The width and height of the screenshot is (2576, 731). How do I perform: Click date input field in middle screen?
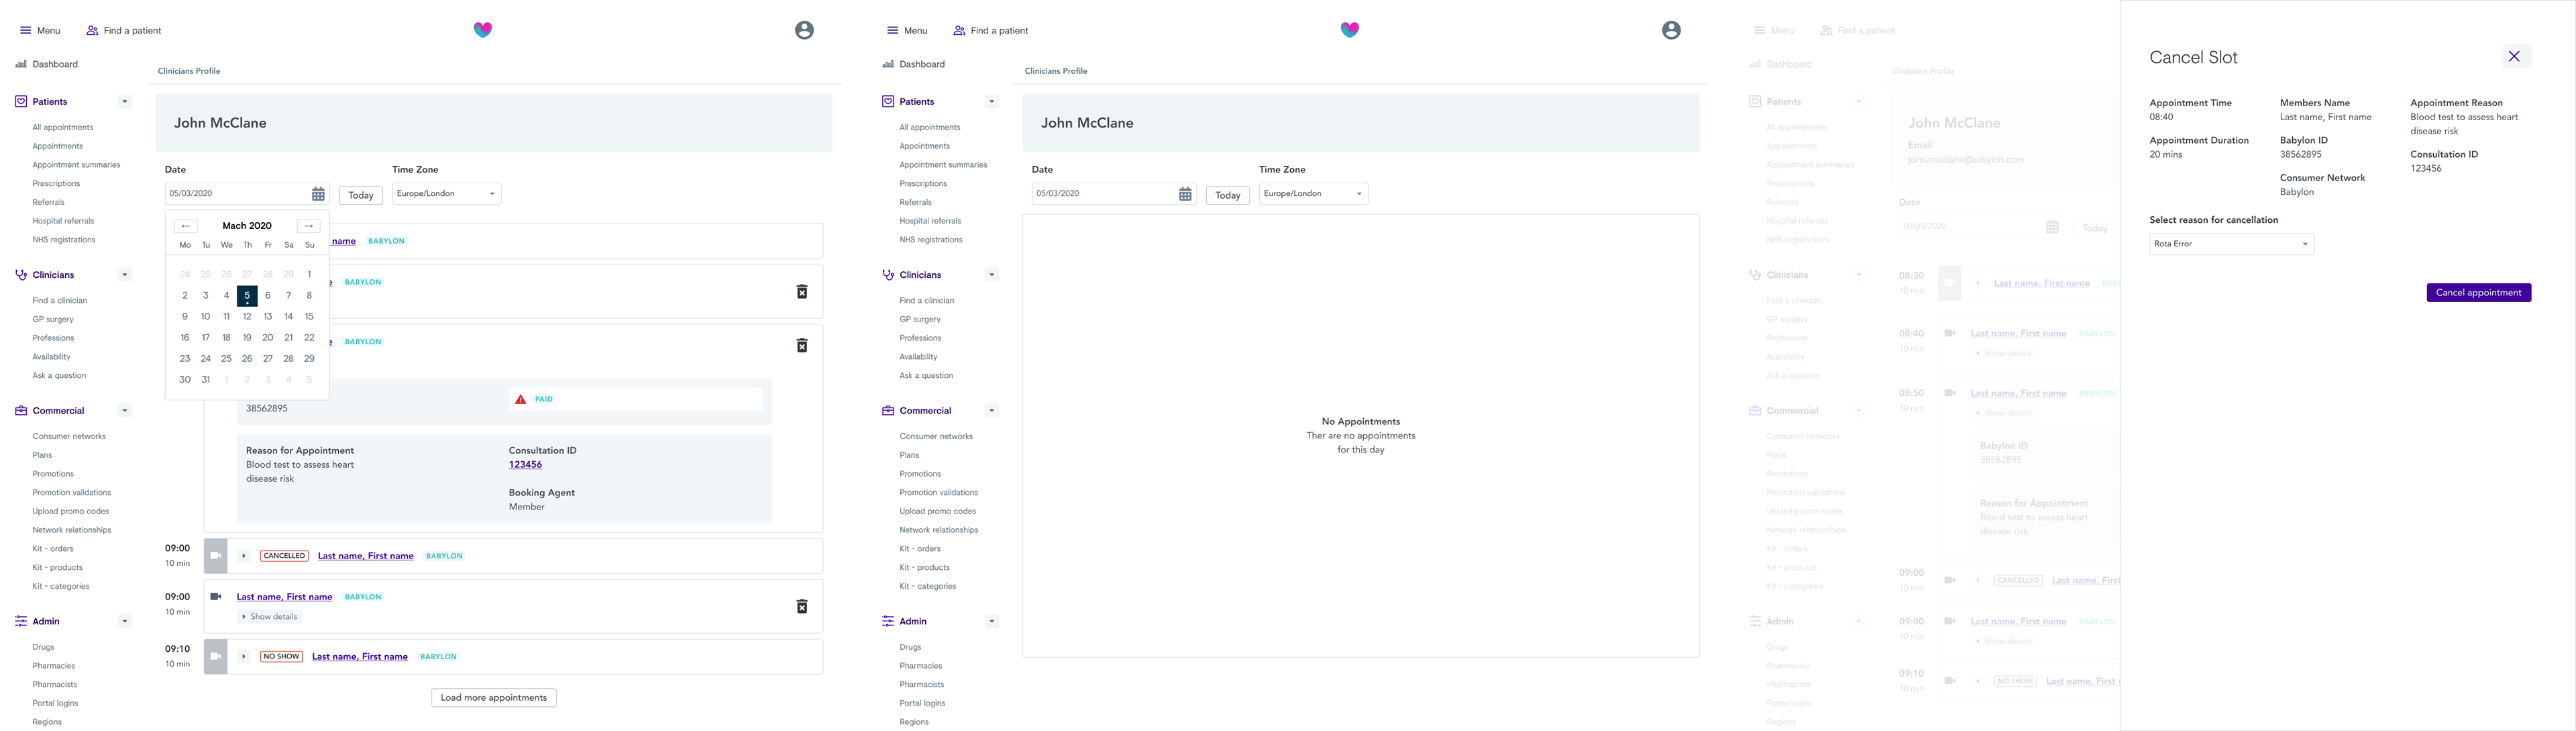pyautogui.click(x=1113, y=194)
